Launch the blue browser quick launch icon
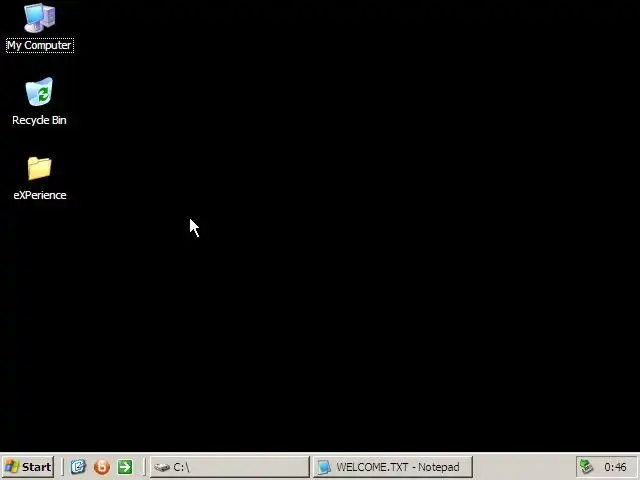Image resolution: width=640 pixels, height=480 pixels. 78,467
